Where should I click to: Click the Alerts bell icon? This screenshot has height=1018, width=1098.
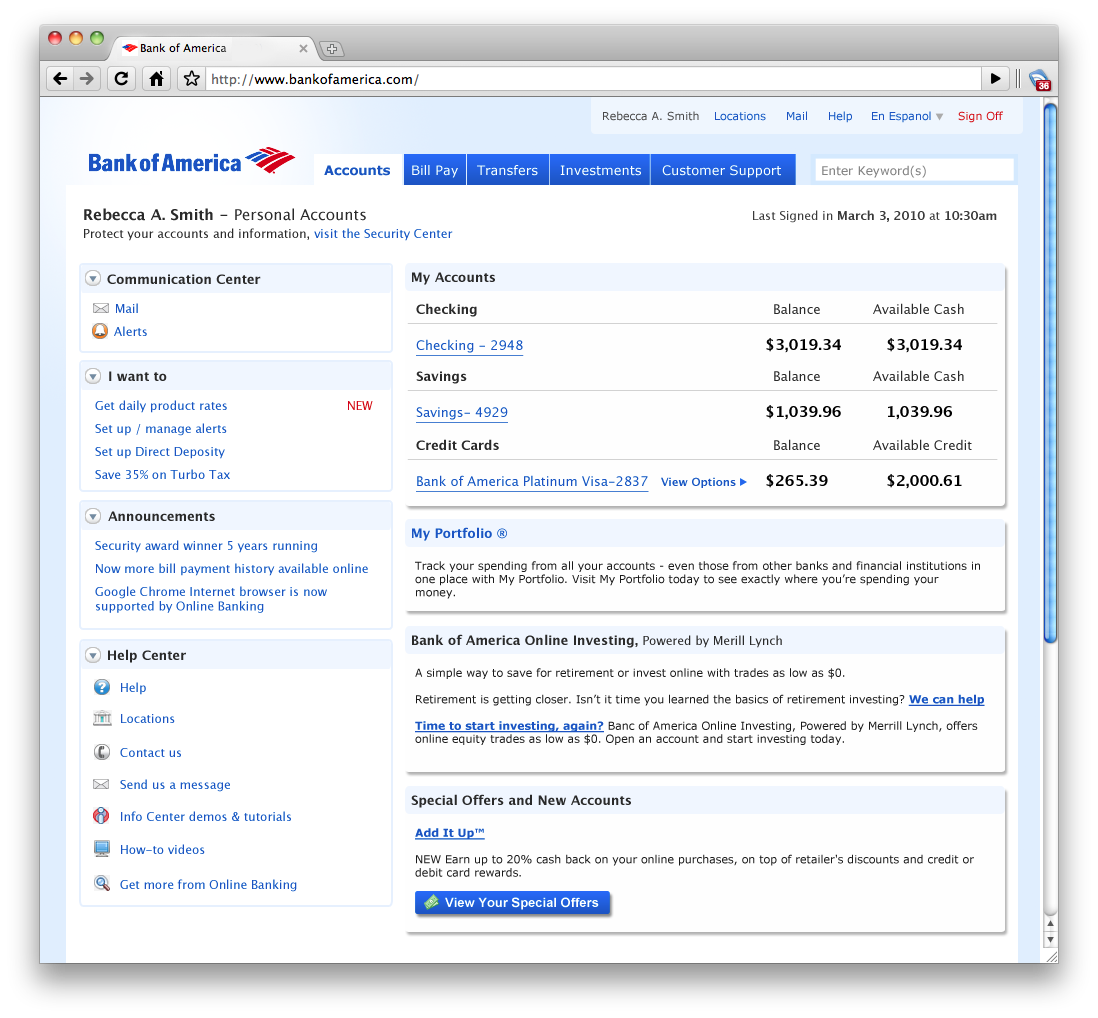click(100, 331)
